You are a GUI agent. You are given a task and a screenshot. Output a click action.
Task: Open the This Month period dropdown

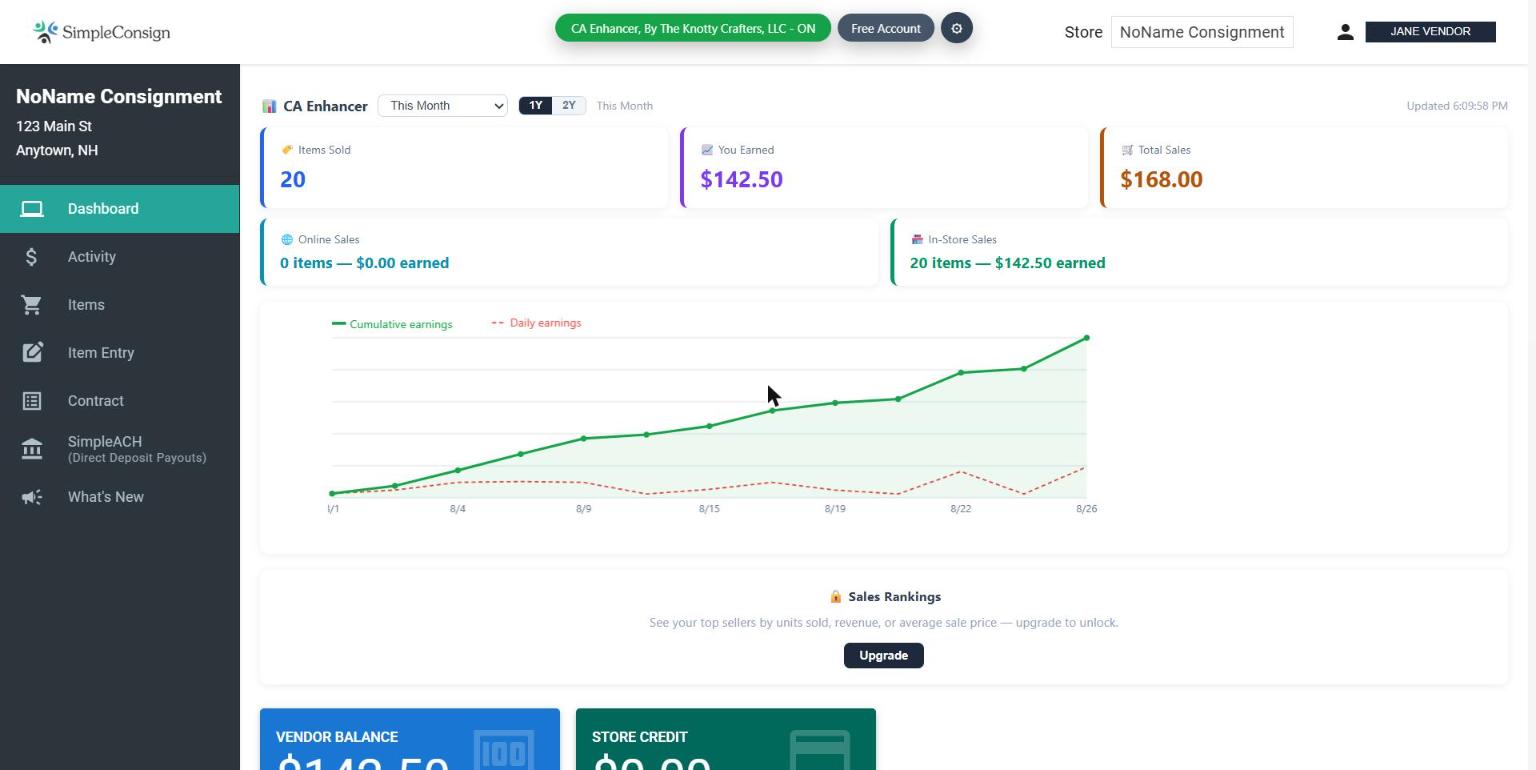(442, 106)
